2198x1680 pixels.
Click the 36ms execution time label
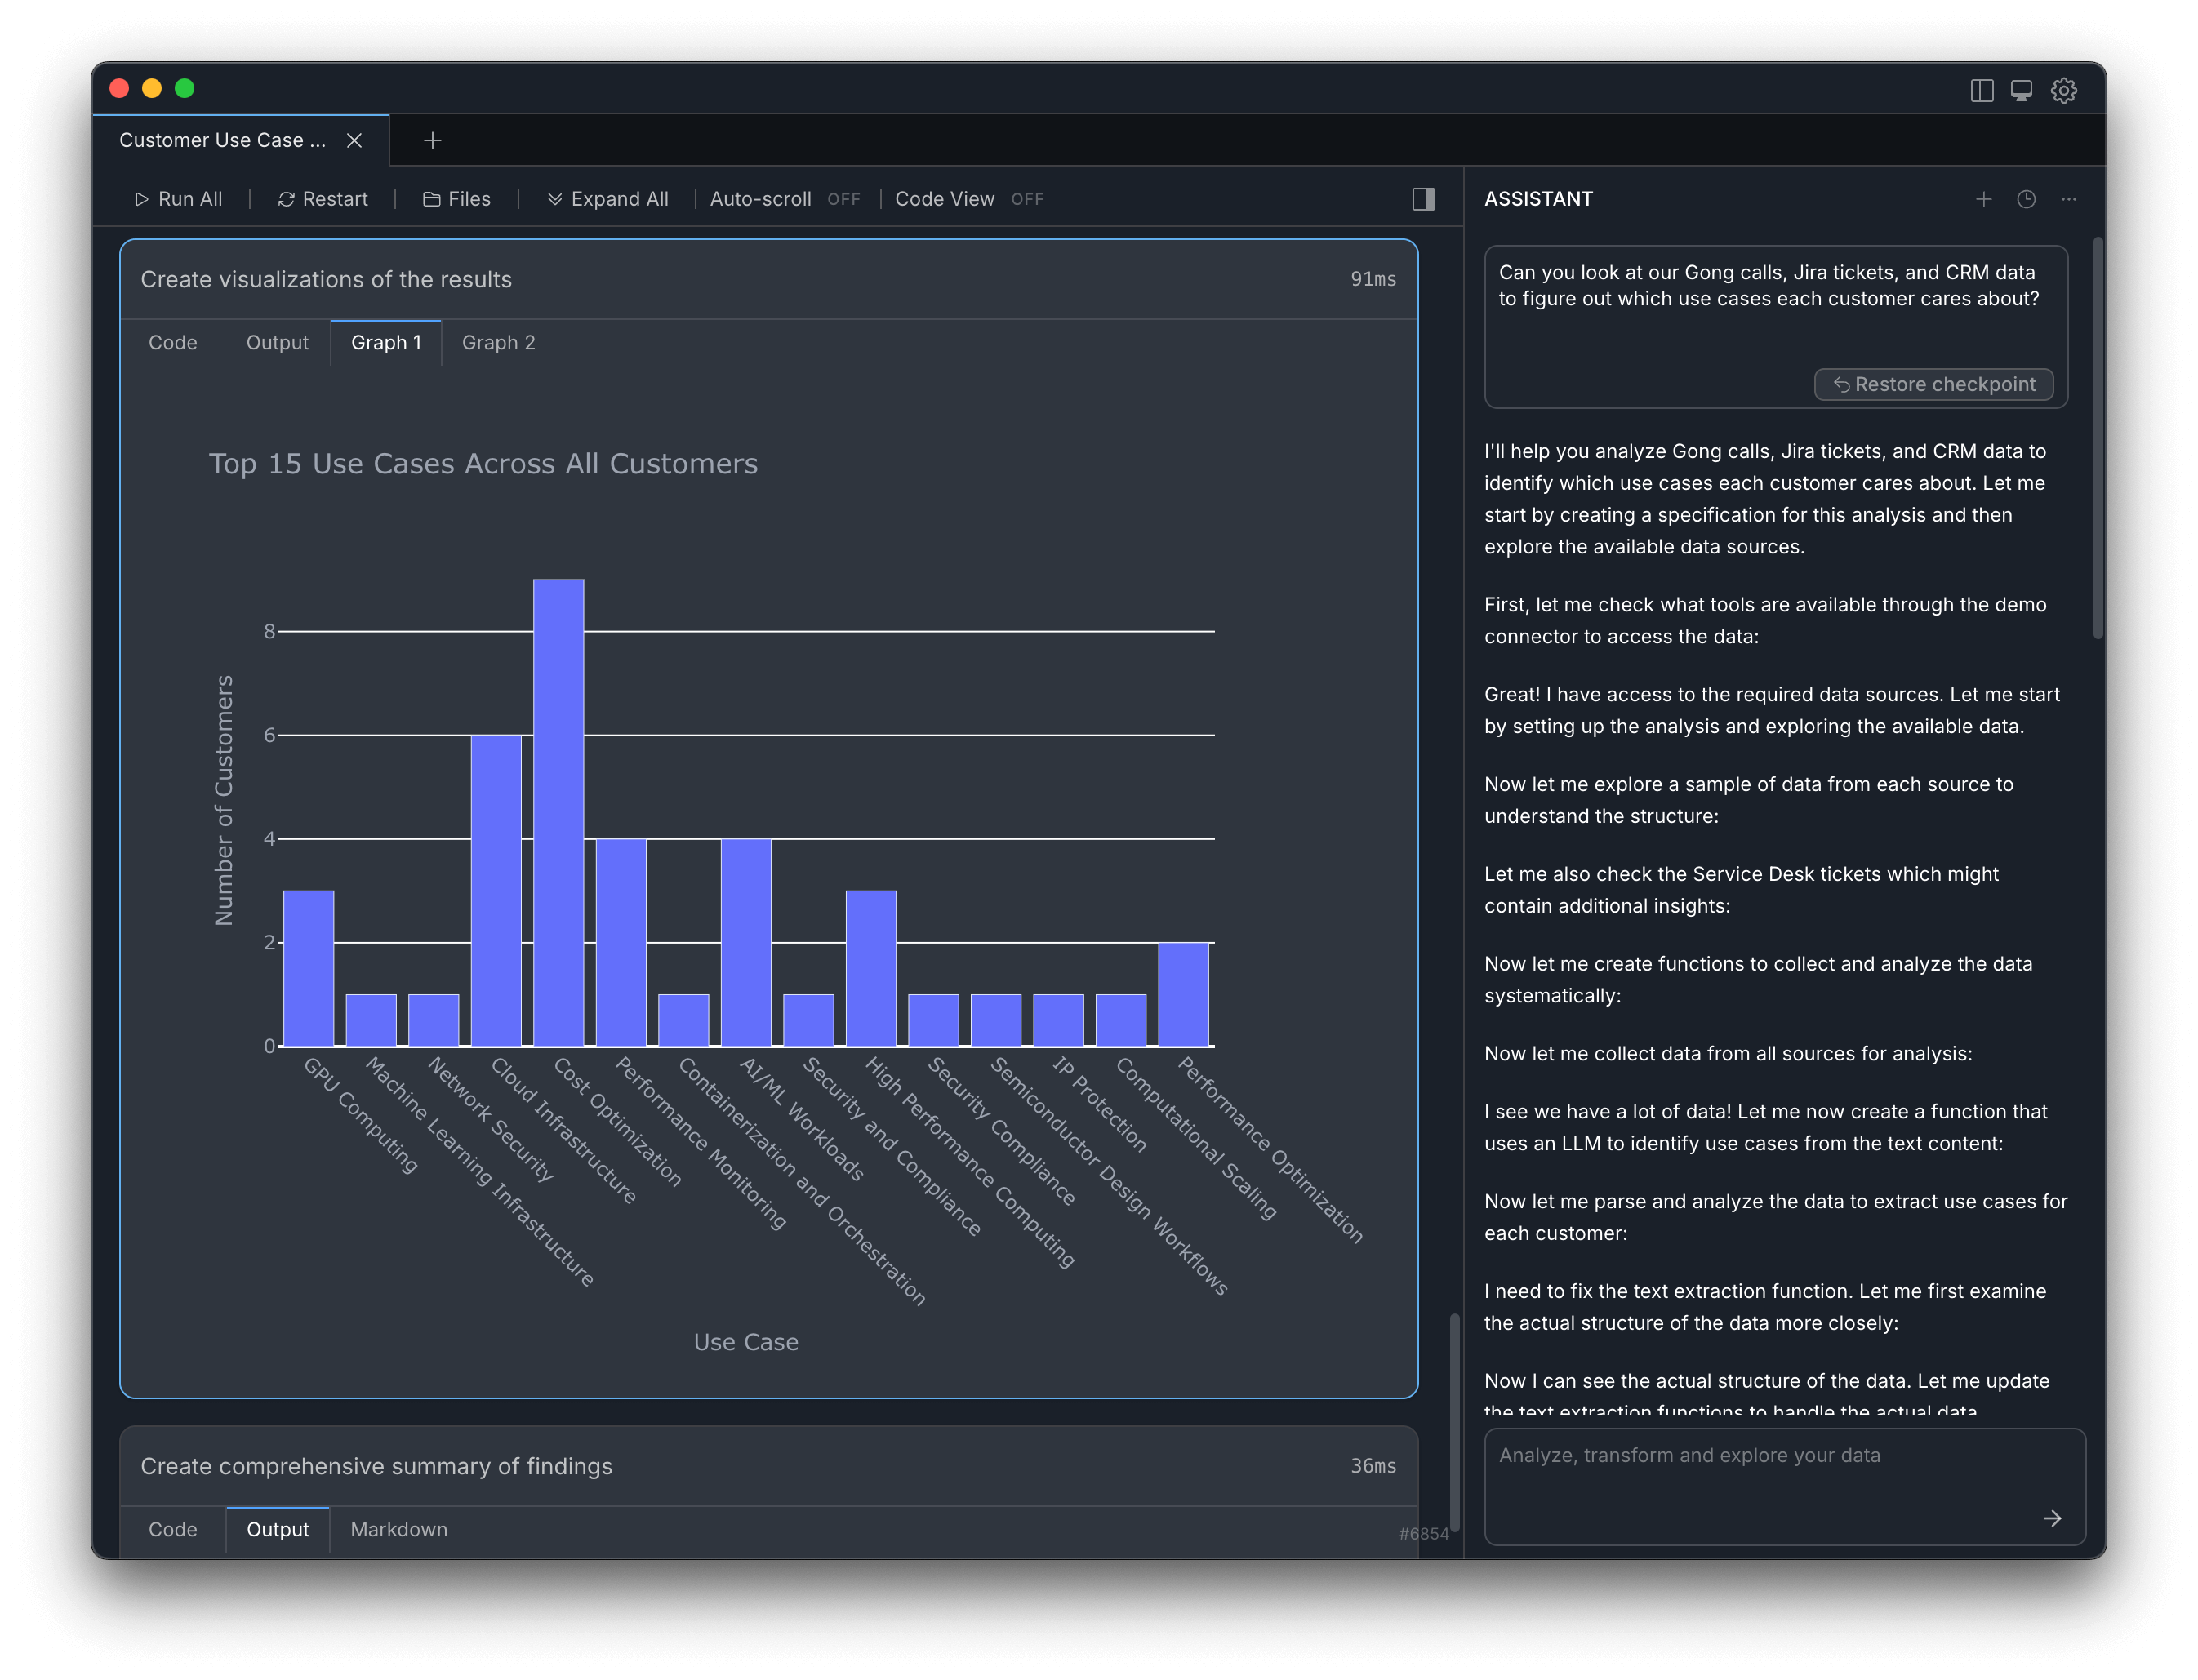[x=1373, y=1466]
